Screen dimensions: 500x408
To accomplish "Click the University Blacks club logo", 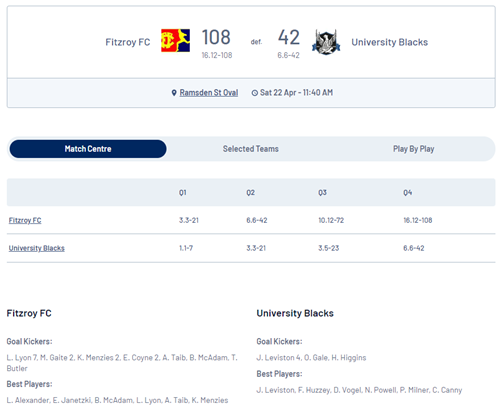I will (326, 42).
